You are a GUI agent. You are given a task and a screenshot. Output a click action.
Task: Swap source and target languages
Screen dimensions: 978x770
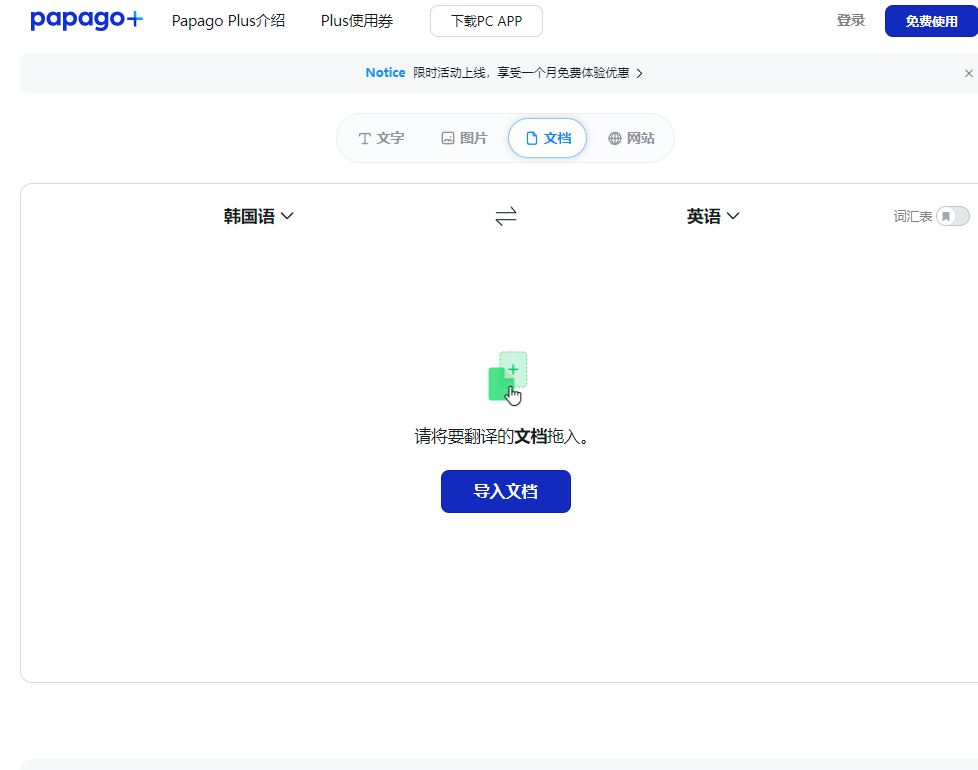(506, 216)
